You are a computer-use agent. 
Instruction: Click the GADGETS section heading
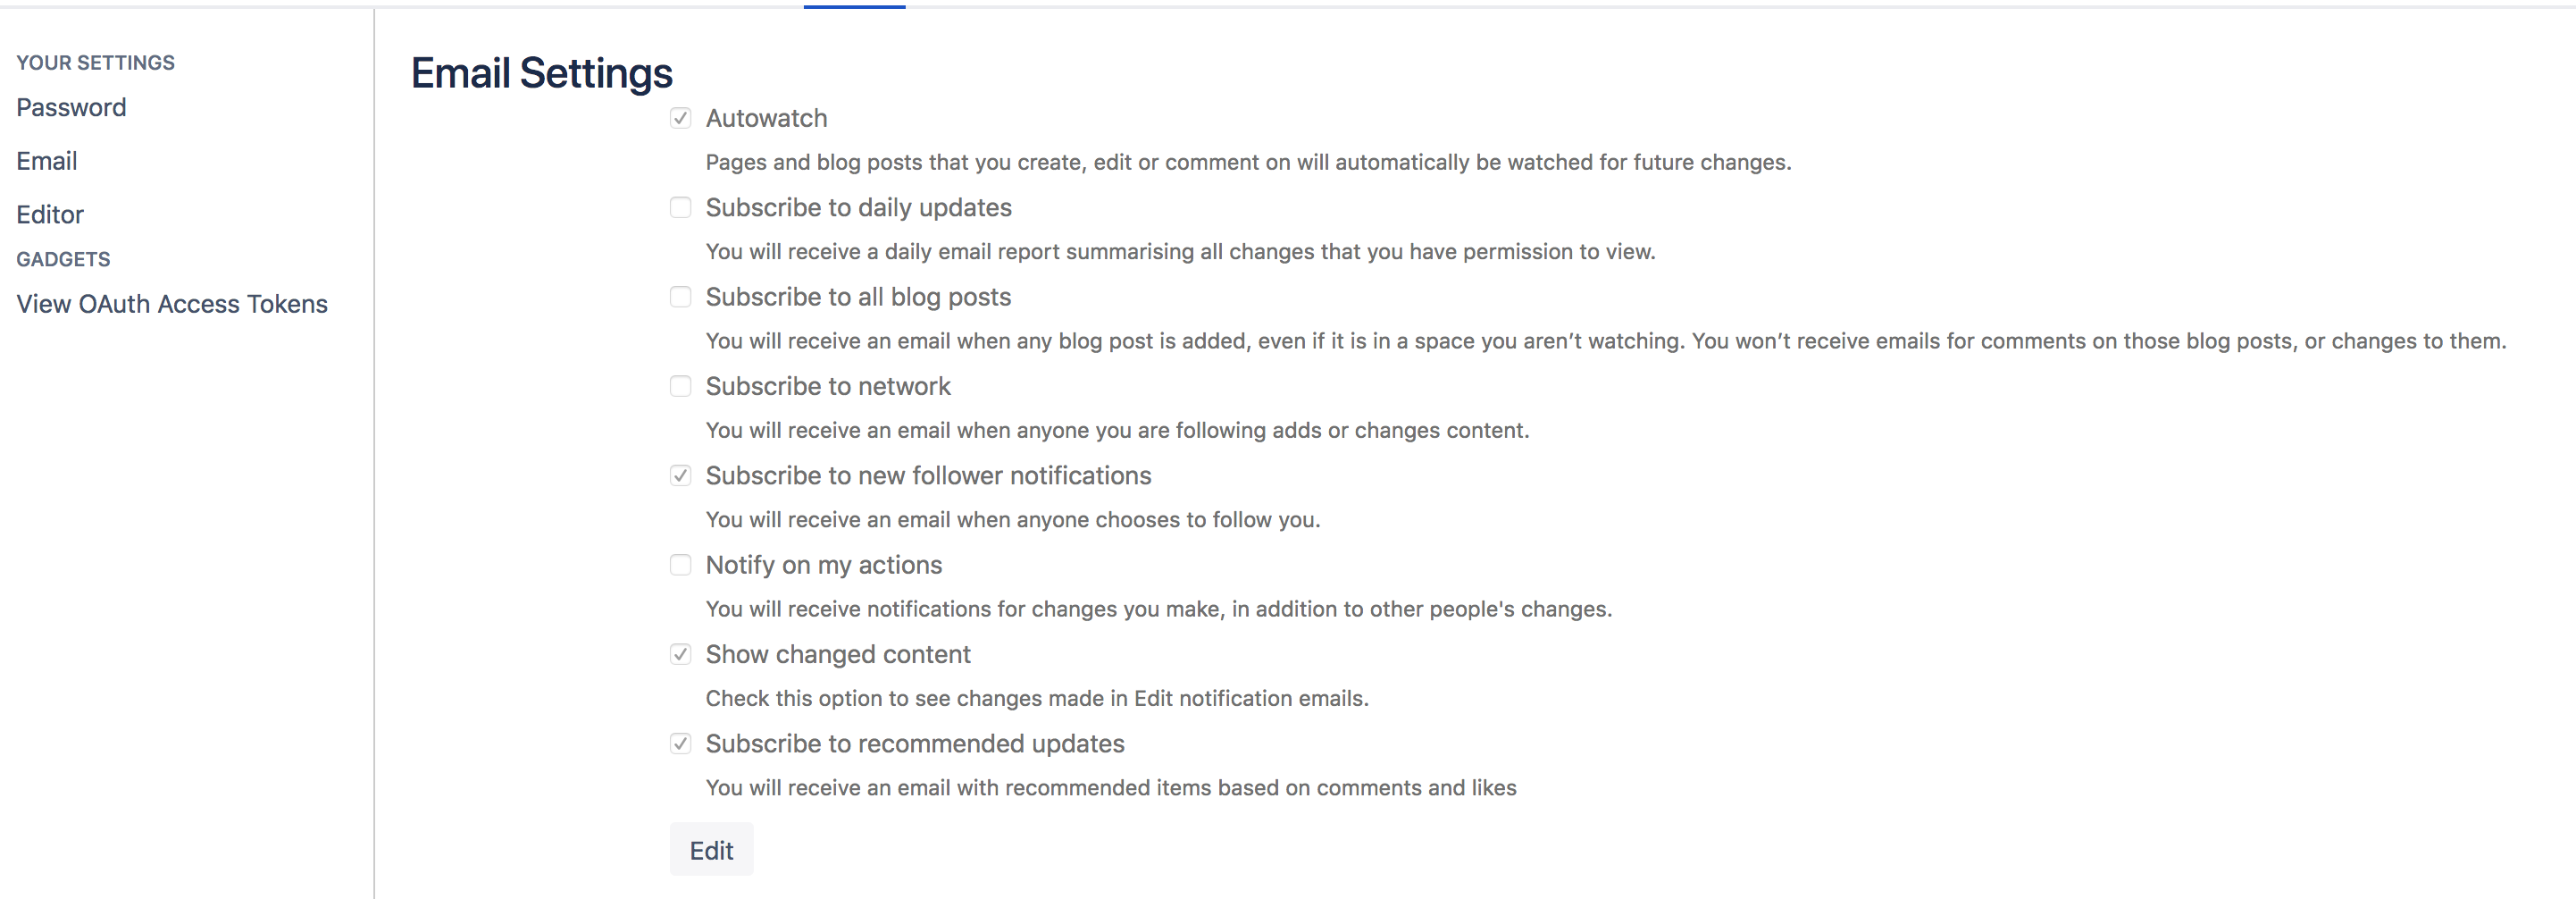pos(63,259)
